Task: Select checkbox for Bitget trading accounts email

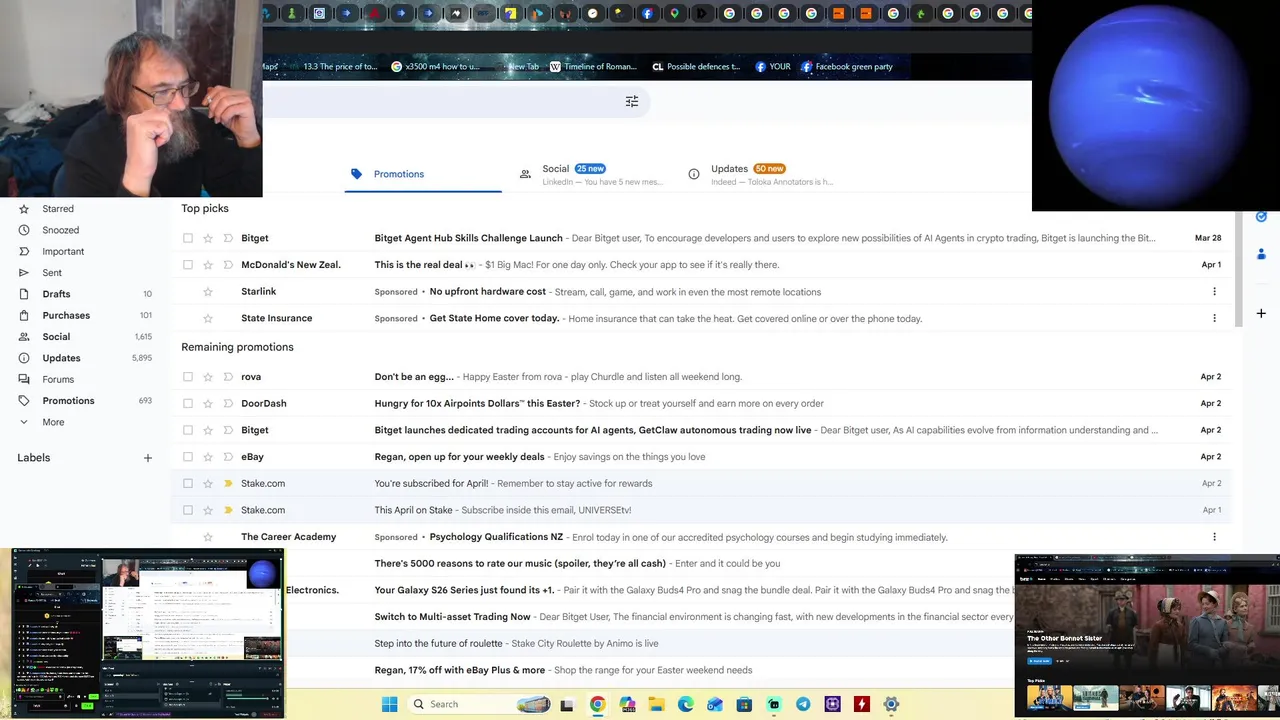Action: [188, 430]
